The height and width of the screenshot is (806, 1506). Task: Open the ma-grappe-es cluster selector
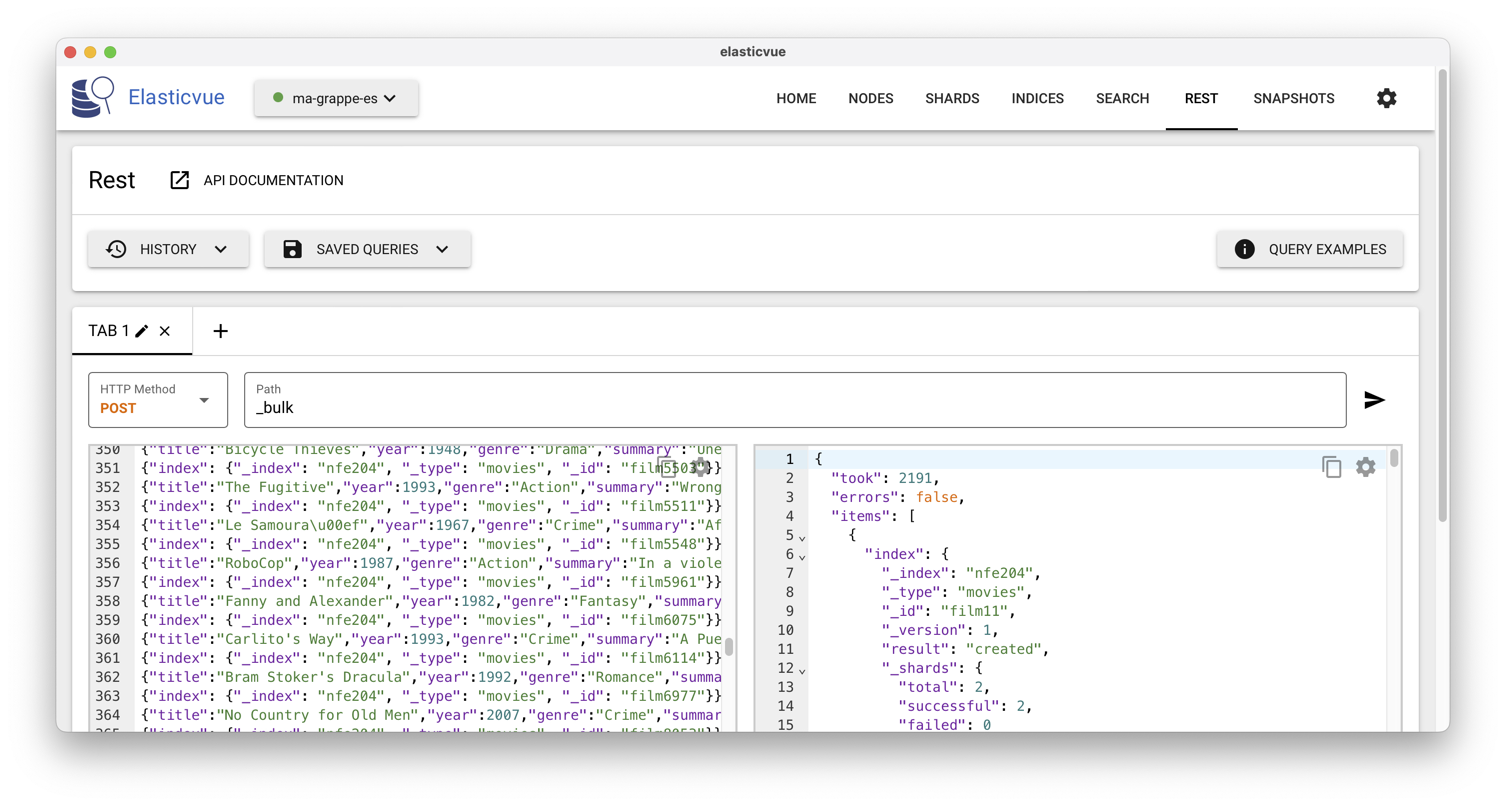[x=336, y=98]
